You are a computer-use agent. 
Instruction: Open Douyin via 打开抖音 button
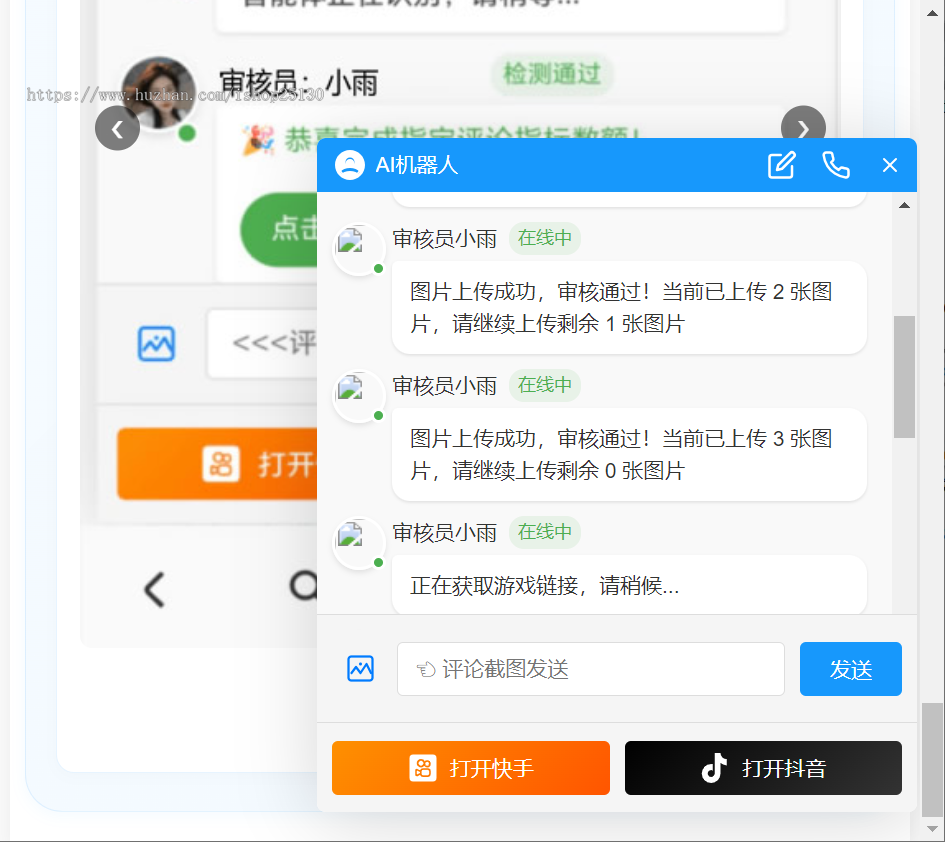[763, 768]
